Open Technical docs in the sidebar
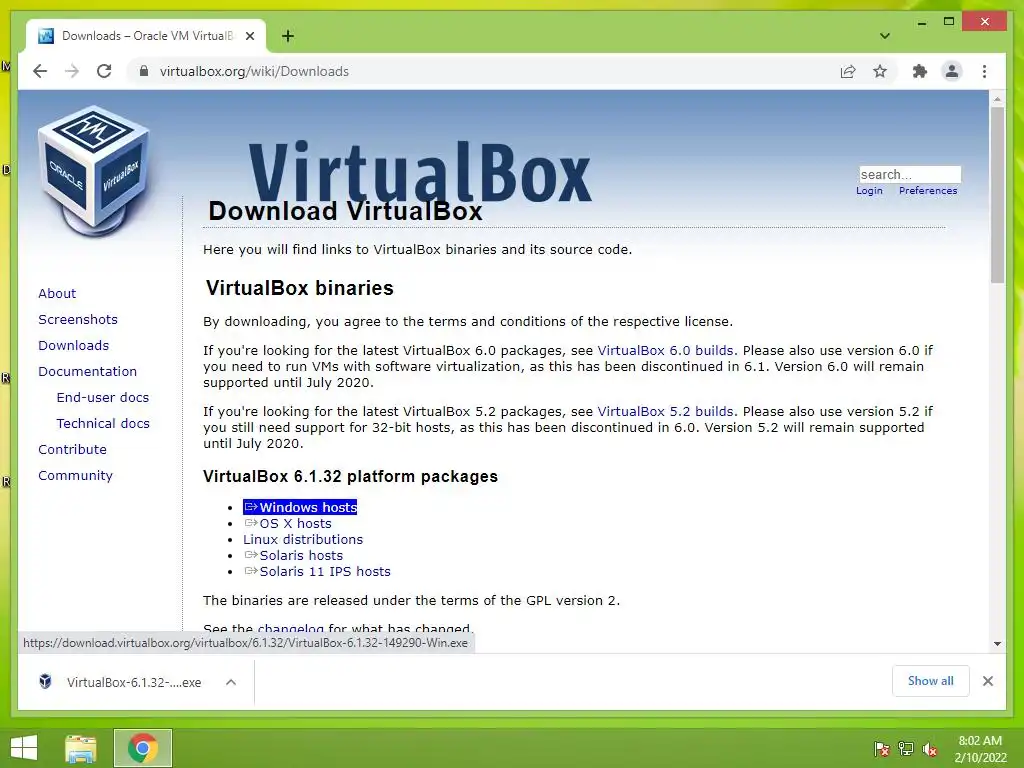 click(x=103, y=424)
